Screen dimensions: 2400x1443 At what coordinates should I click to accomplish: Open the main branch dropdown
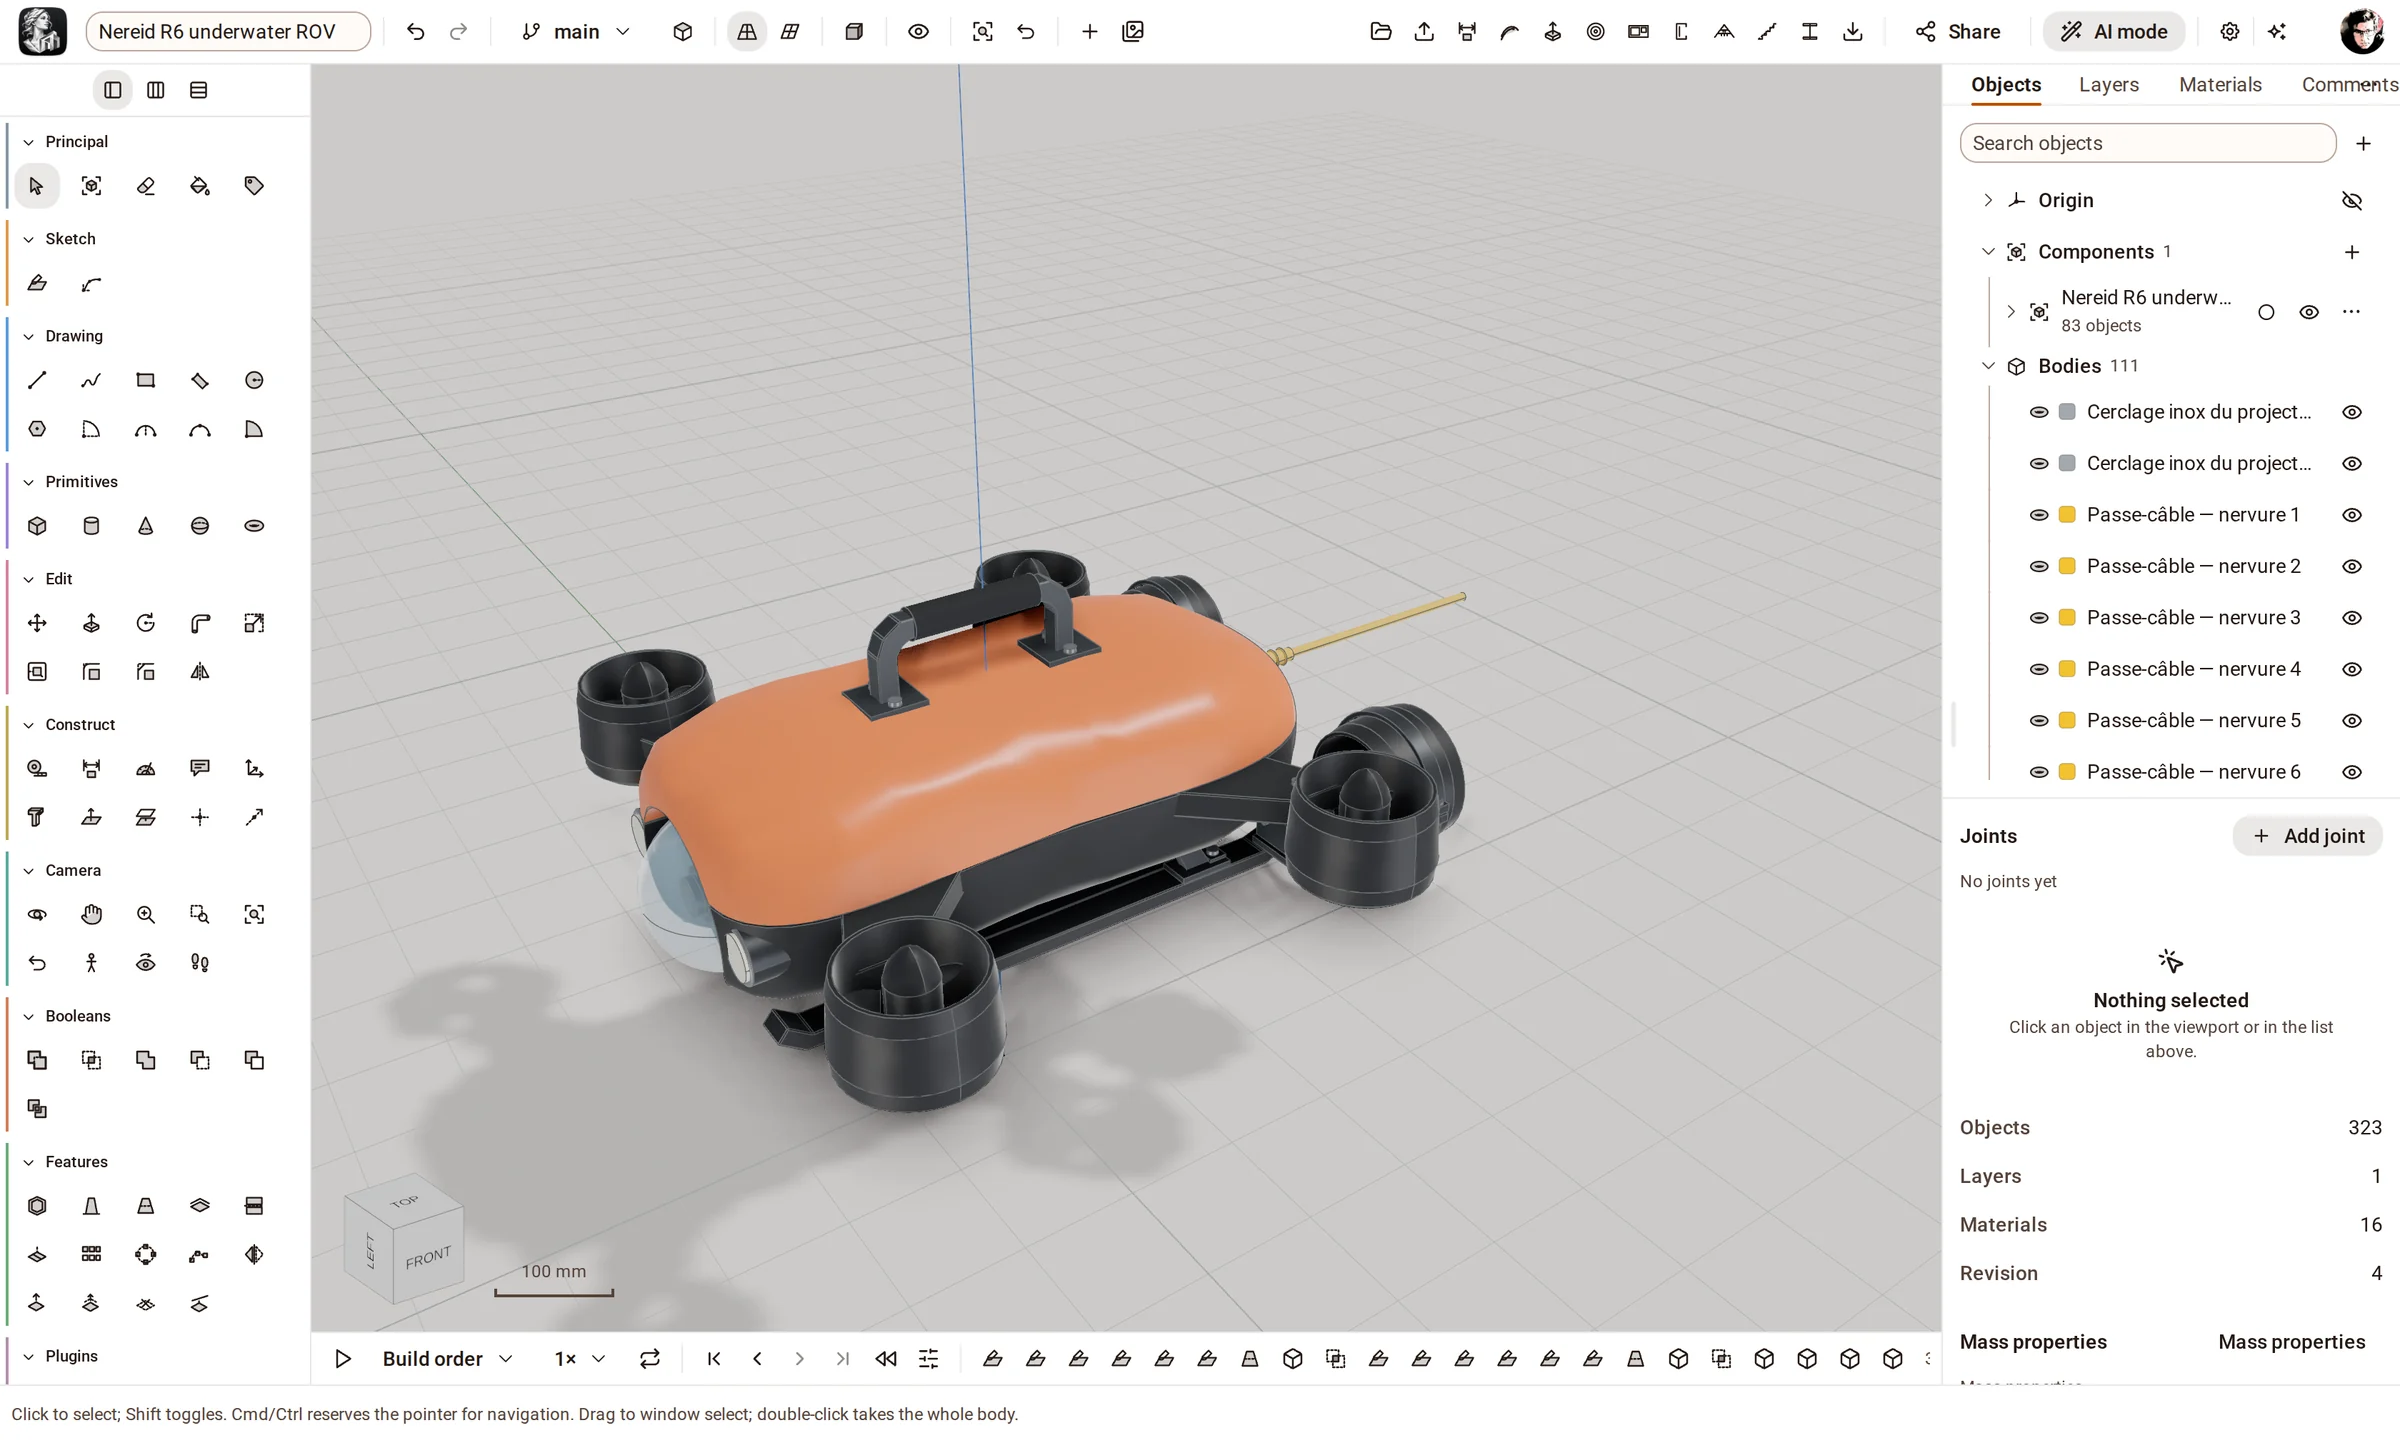click(576, 32)
